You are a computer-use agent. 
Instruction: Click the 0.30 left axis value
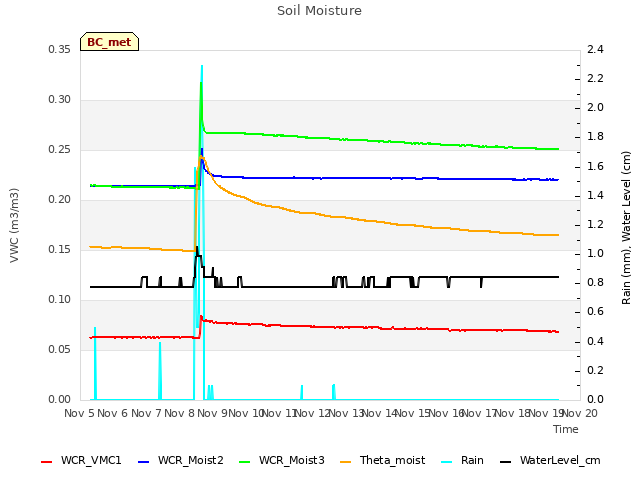(x=60, y=100)
